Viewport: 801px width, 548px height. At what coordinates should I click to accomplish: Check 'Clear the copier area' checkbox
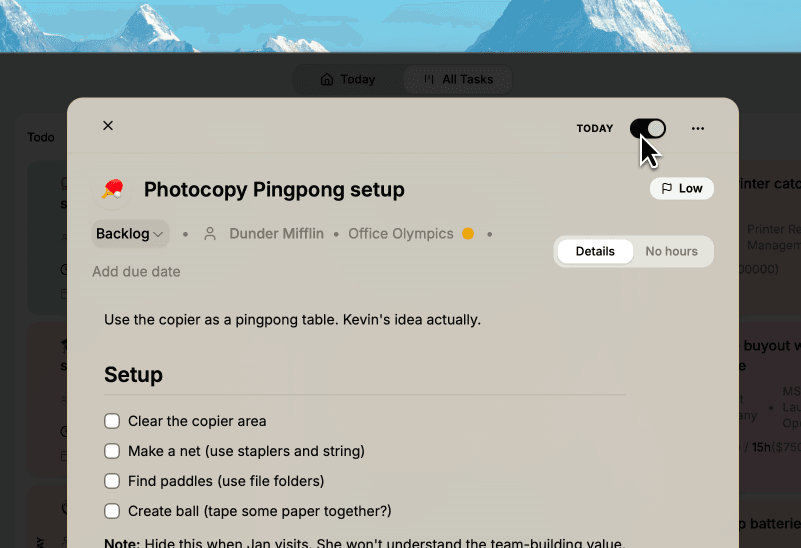coord(112,421)
